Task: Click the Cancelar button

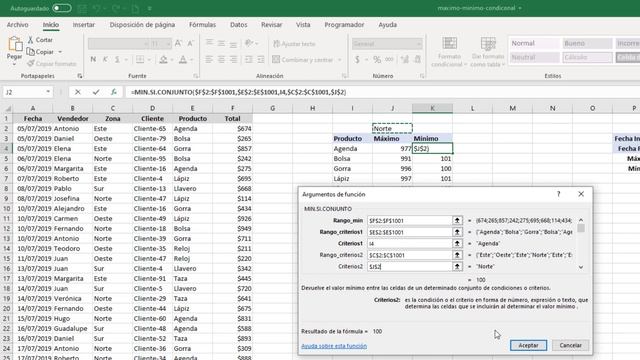Action: coord(570,345)
